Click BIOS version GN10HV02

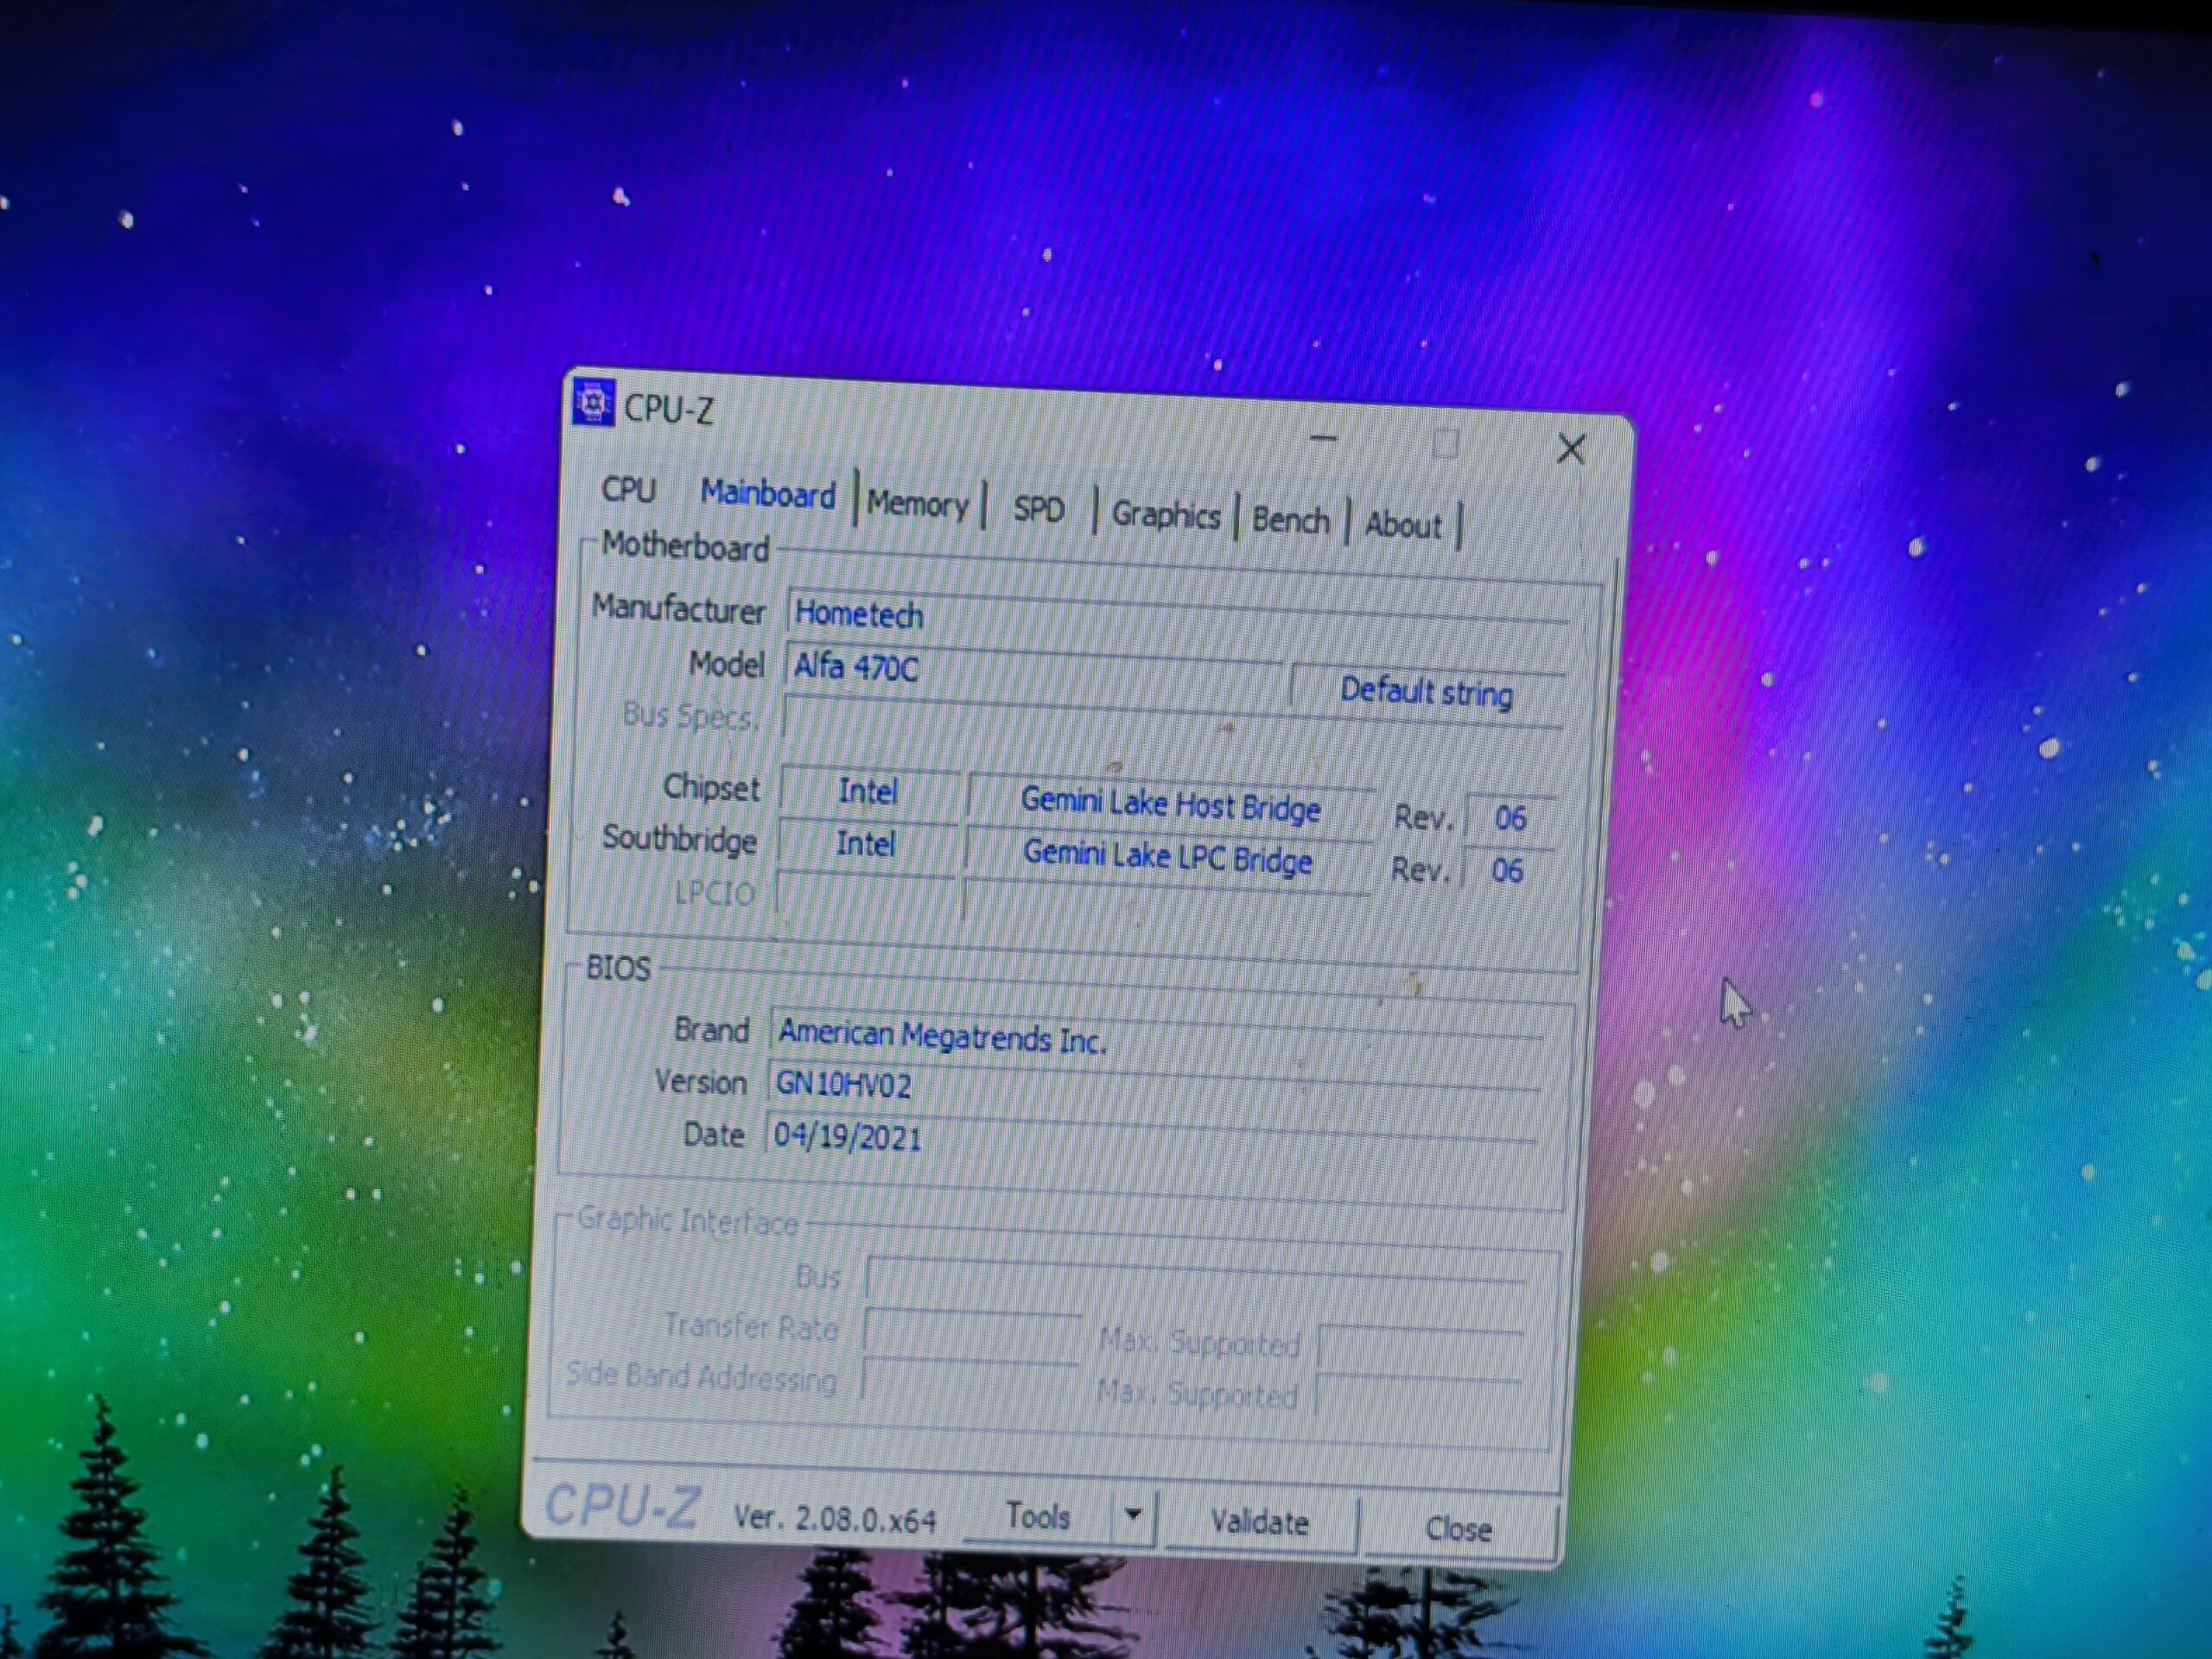[843, 1085]
